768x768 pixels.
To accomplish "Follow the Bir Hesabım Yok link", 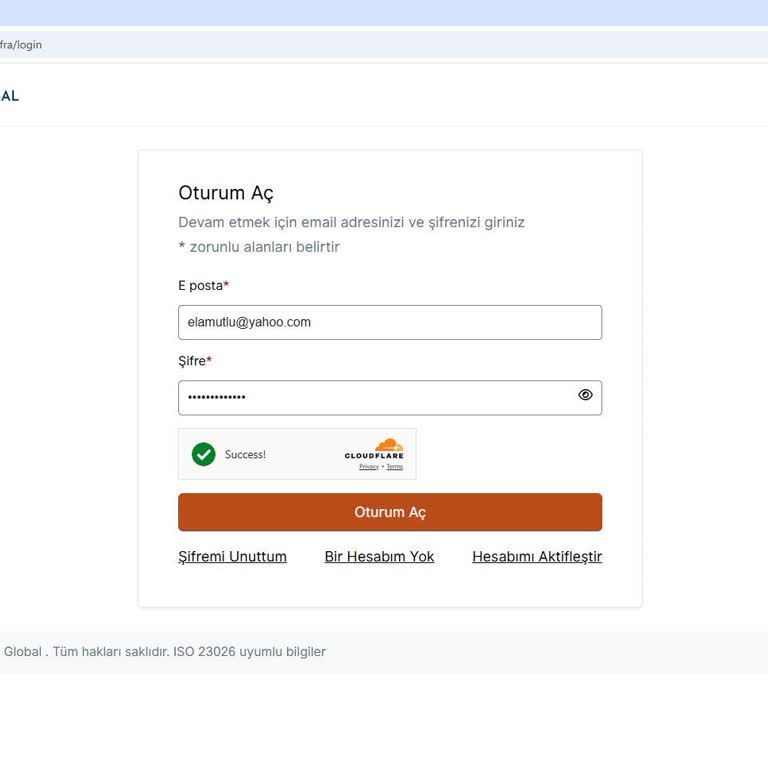I will coord(379,557).
